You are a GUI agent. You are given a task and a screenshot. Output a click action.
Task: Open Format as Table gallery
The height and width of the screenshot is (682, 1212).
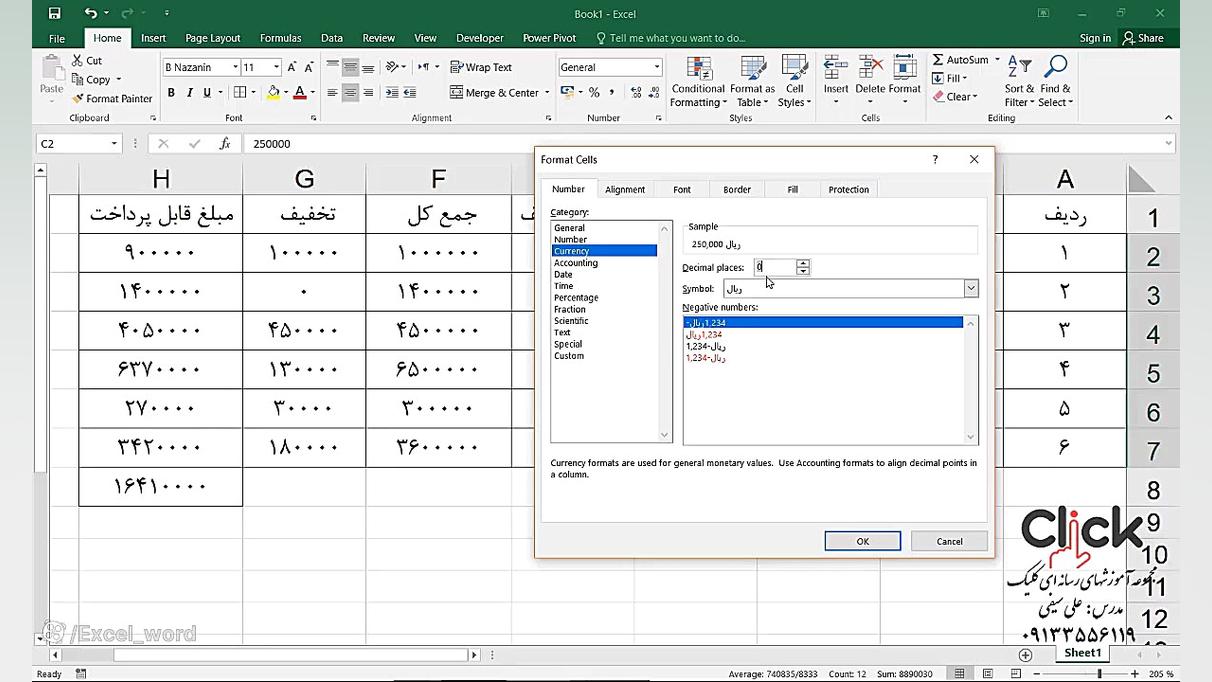click(x=752, y=81)
